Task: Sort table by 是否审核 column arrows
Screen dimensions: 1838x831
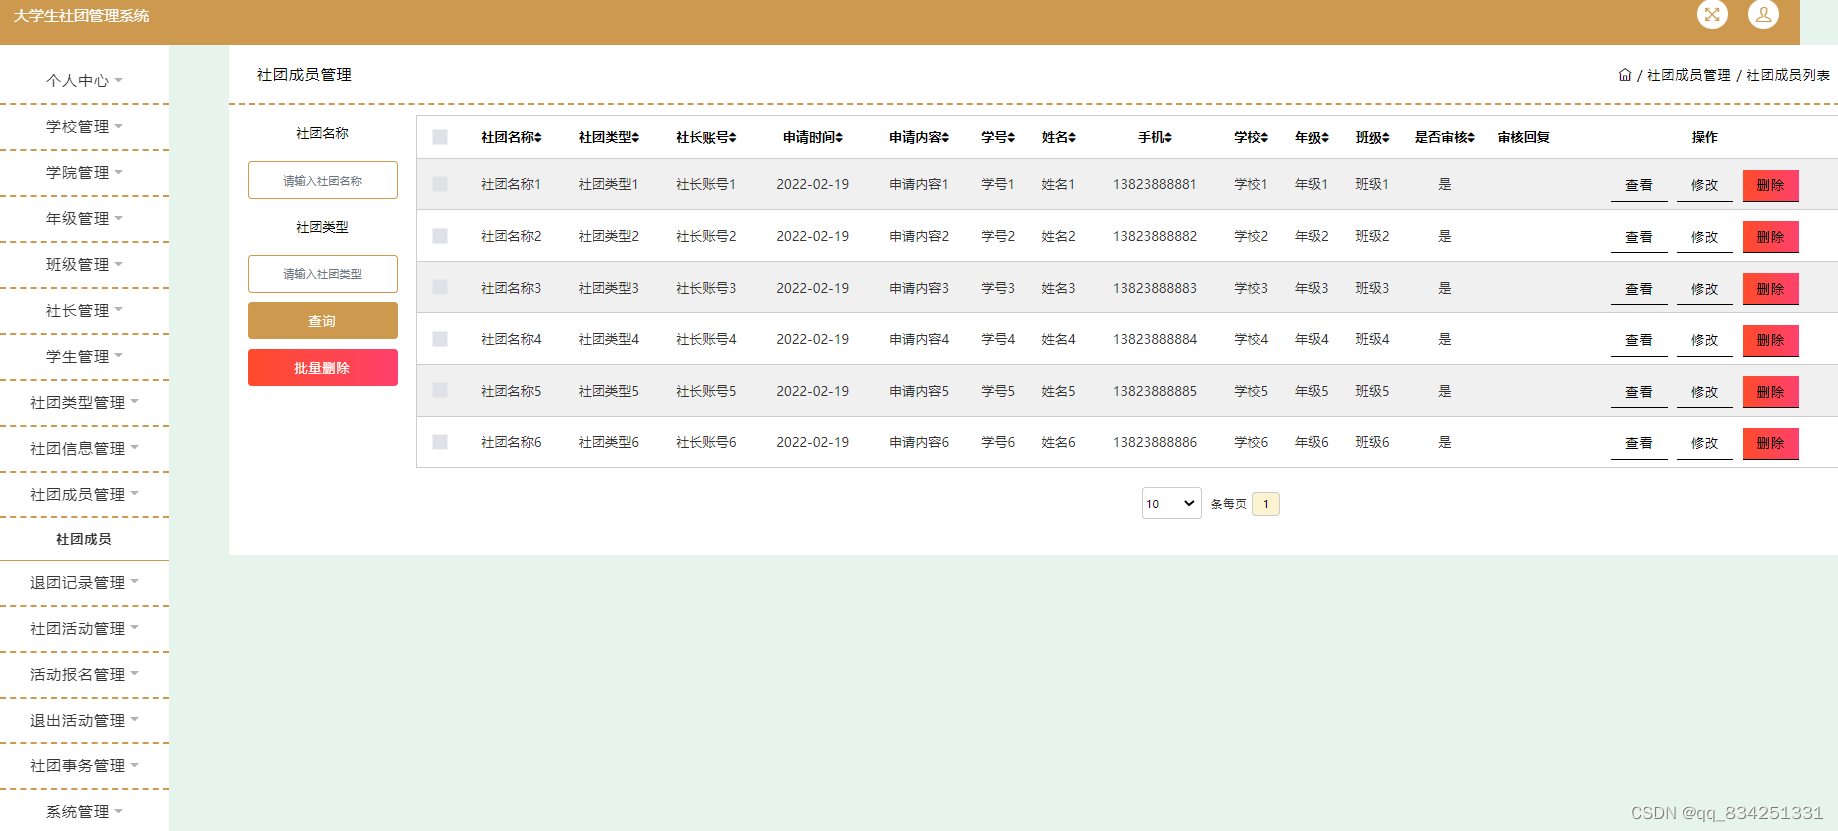Action: 1472,138
